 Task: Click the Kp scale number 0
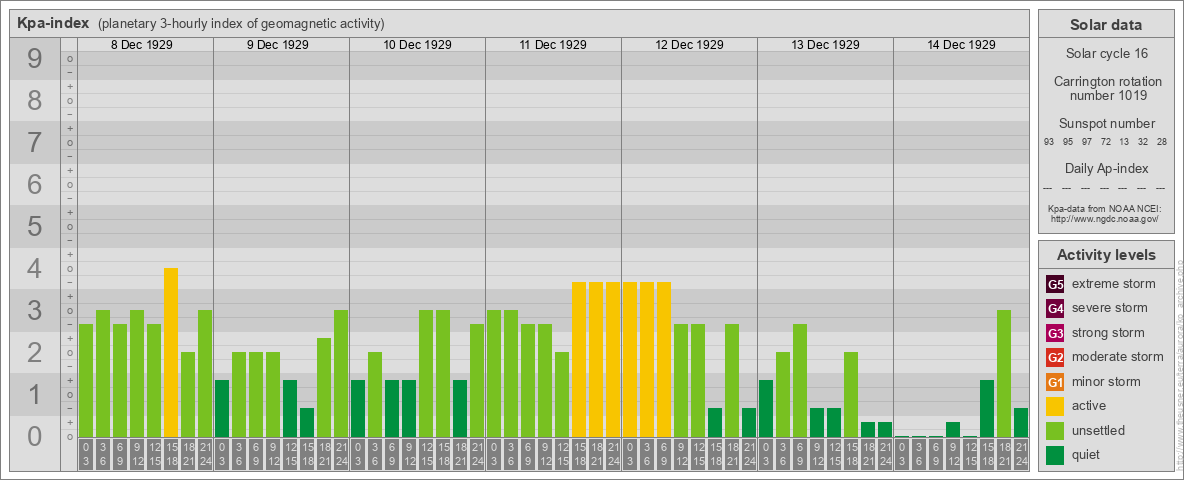(x=34, y=436)
